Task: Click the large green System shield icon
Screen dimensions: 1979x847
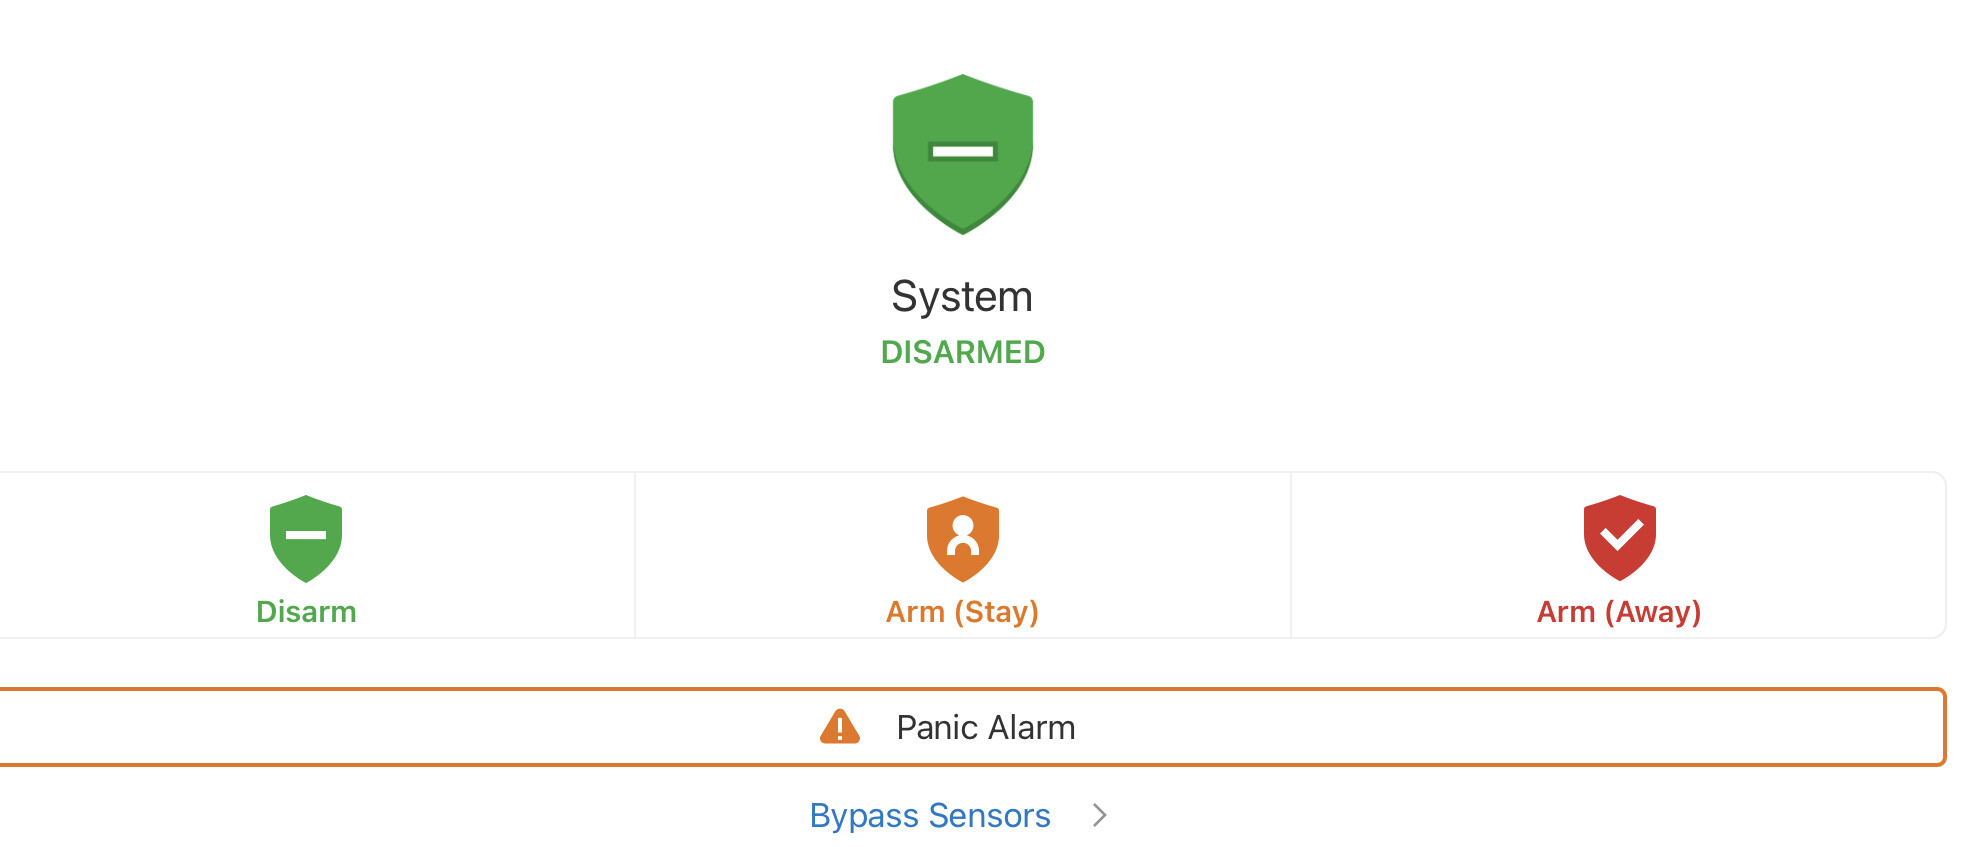Action: [962, 154]
